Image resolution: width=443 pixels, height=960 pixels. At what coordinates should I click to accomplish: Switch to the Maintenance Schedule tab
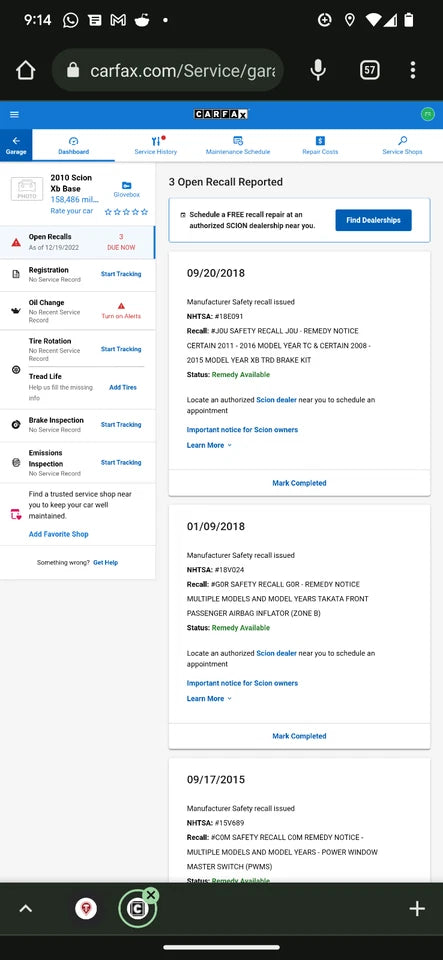point(238,146)
